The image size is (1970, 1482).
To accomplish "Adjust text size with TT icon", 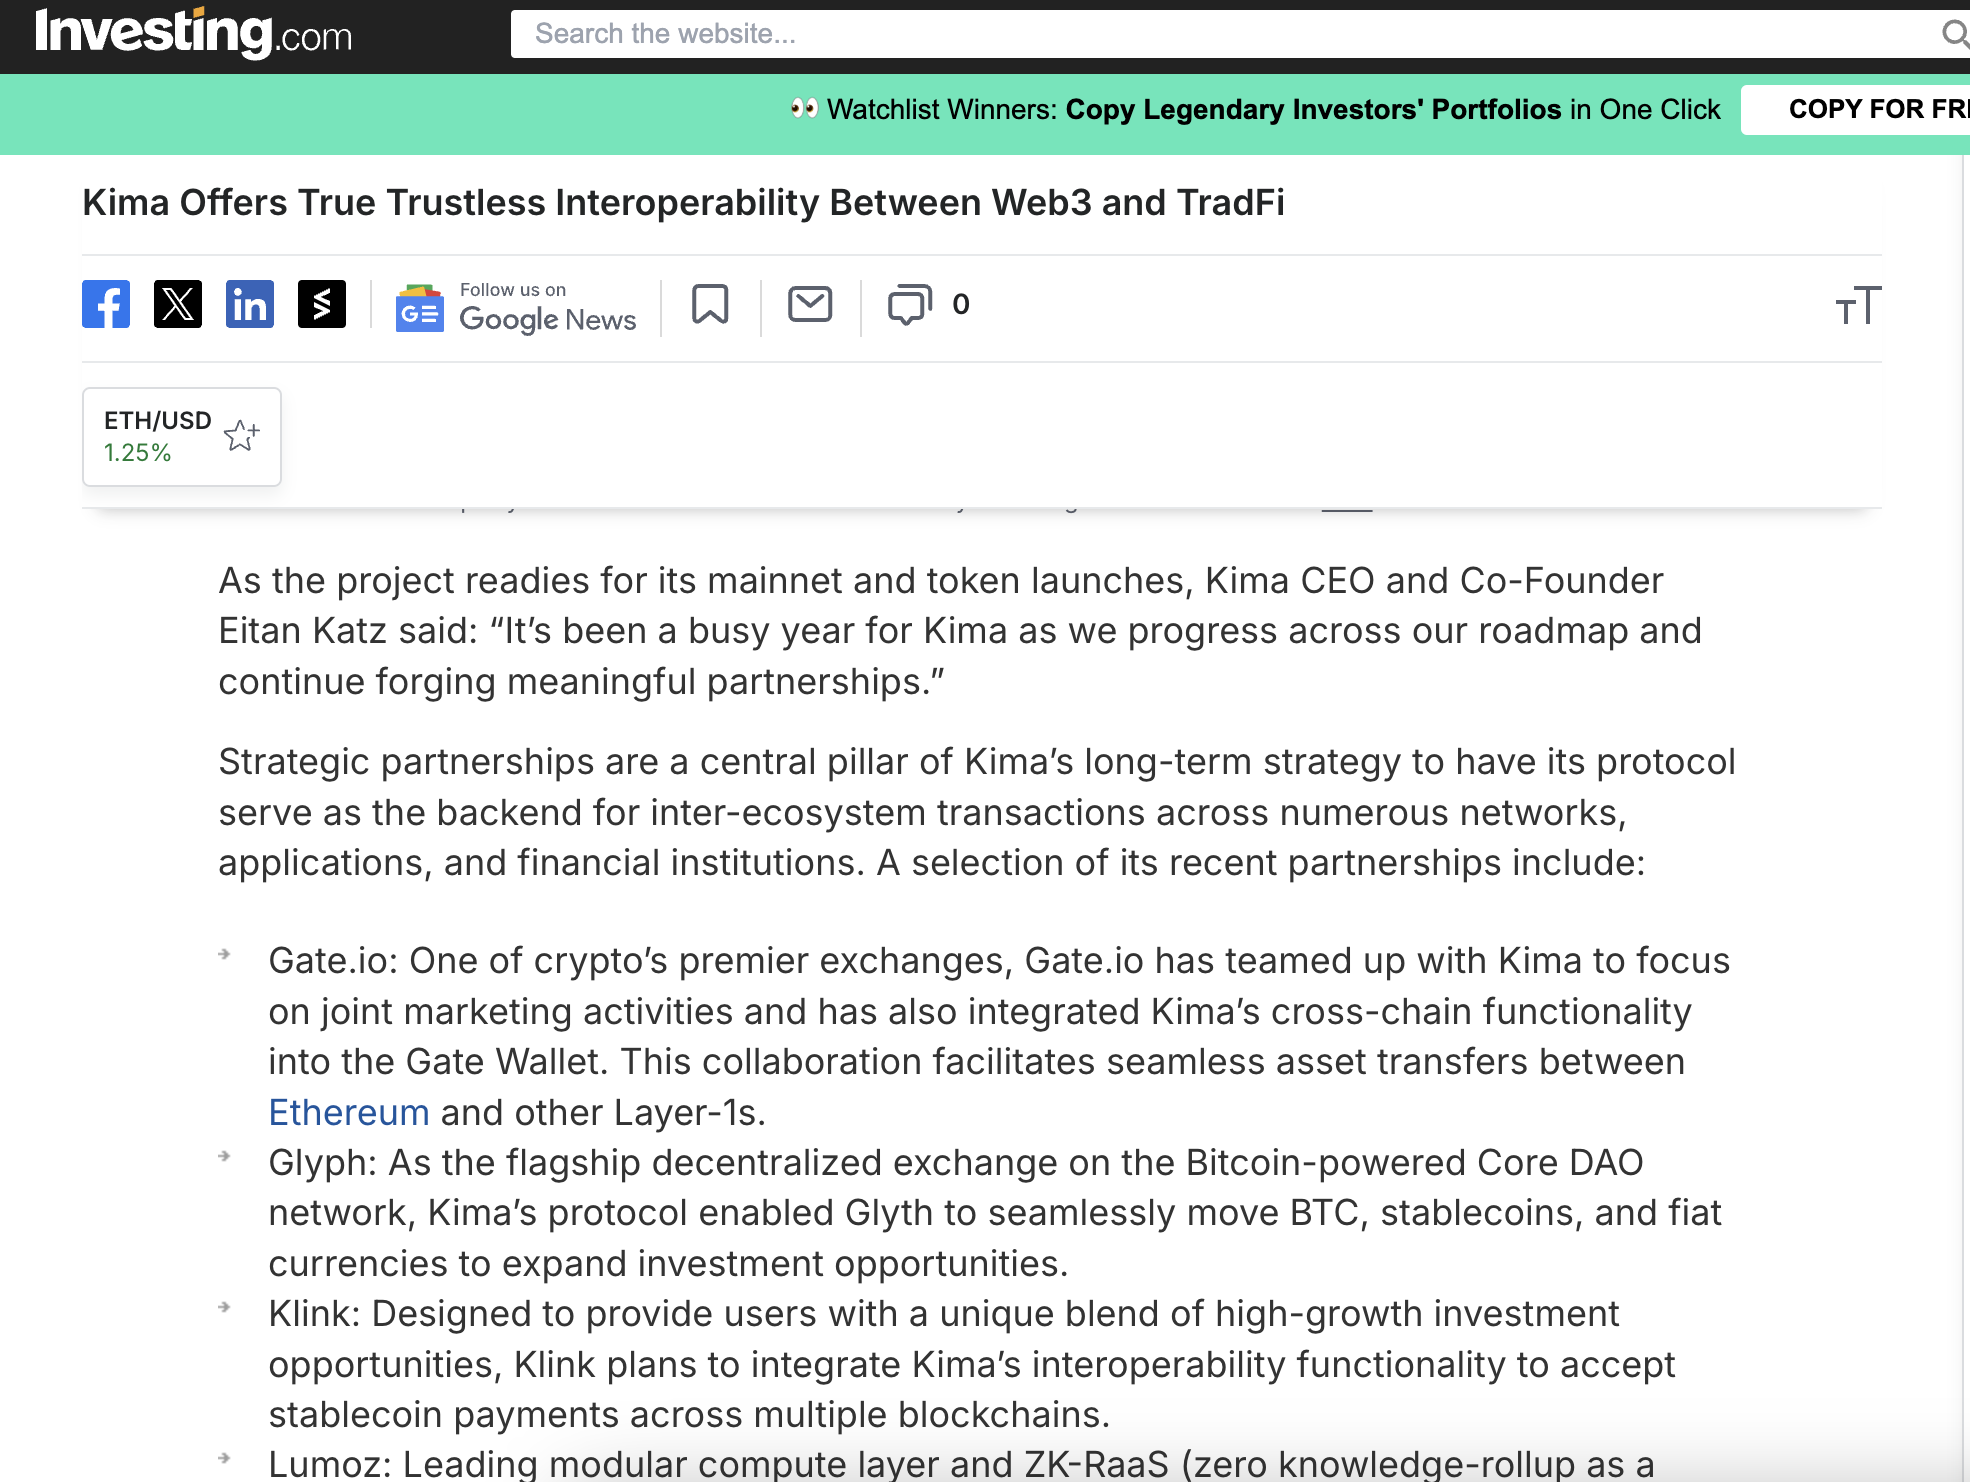I will point(1857,306).
